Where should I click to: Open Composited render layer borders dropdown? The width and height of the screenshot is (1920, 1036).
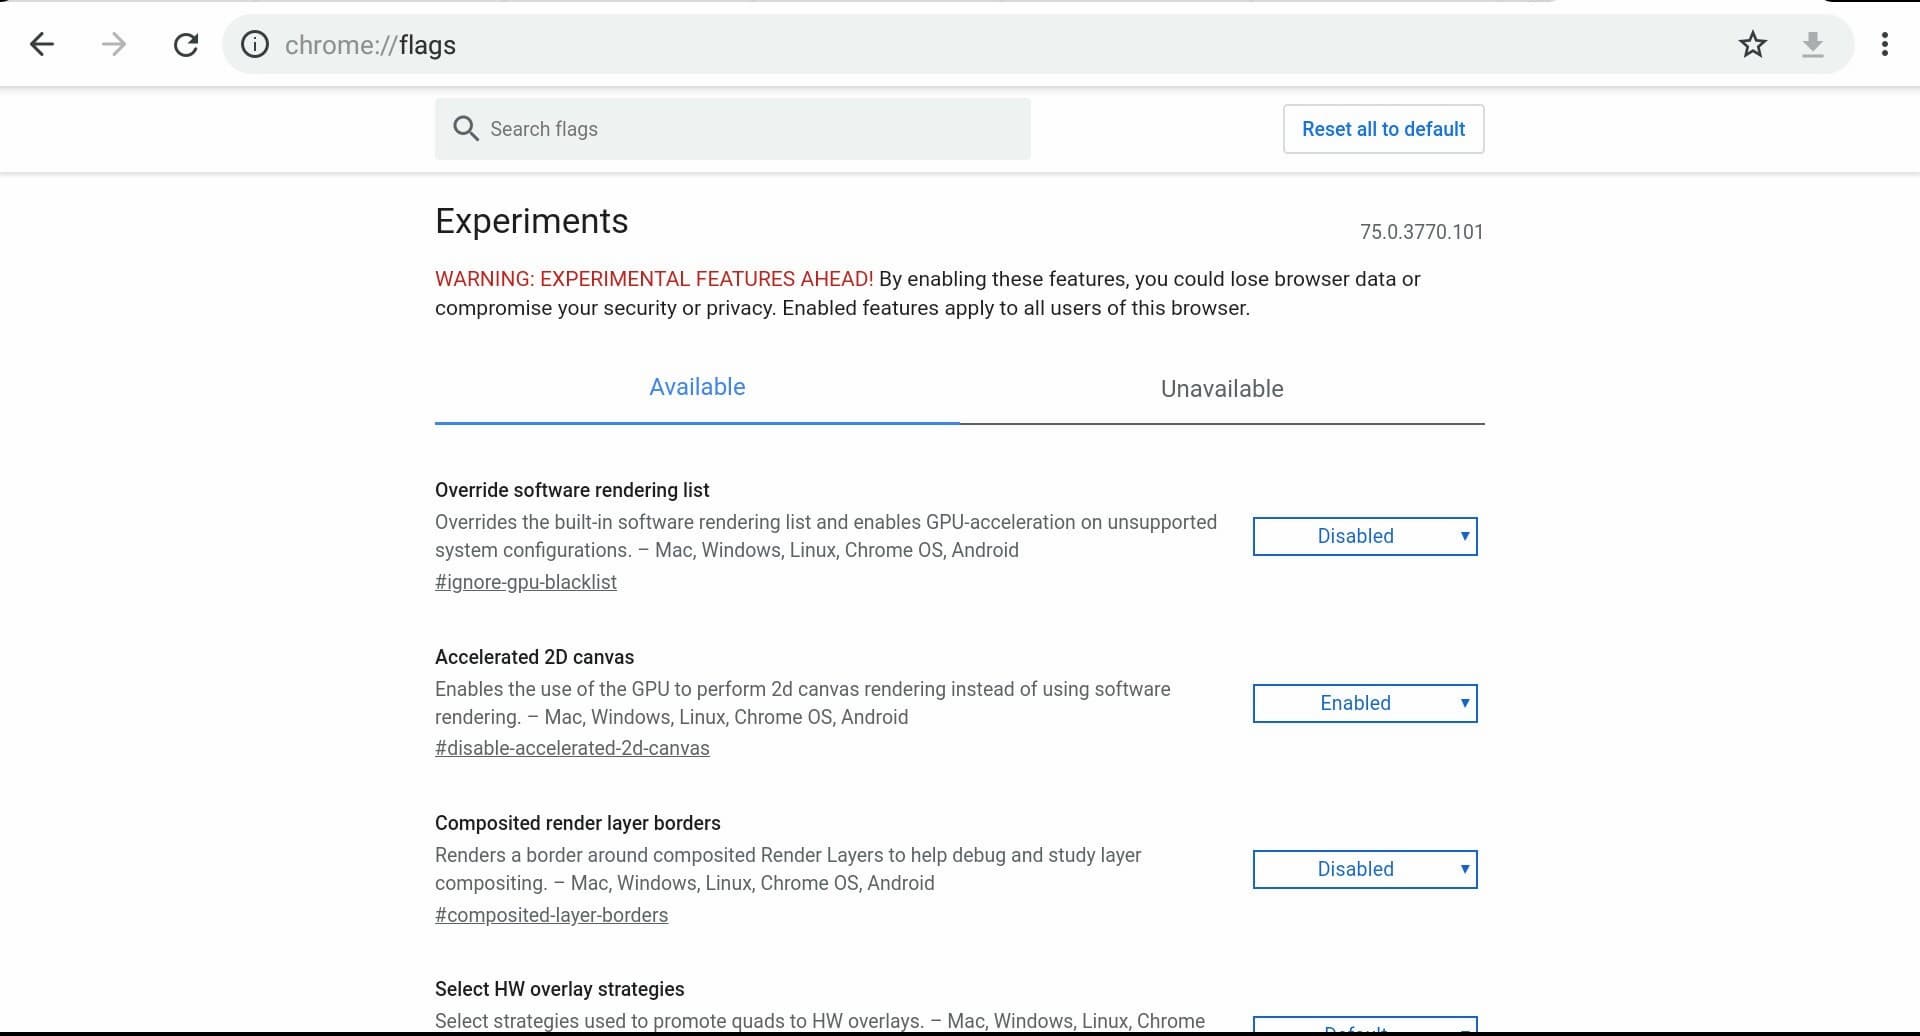[x=1365, y=869]
